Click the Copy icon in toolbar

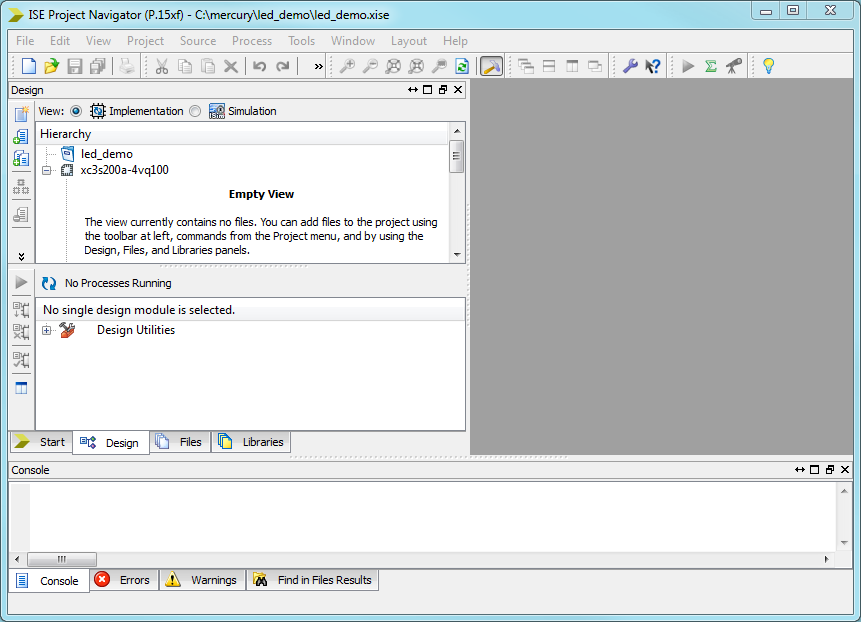click(185, 66)
